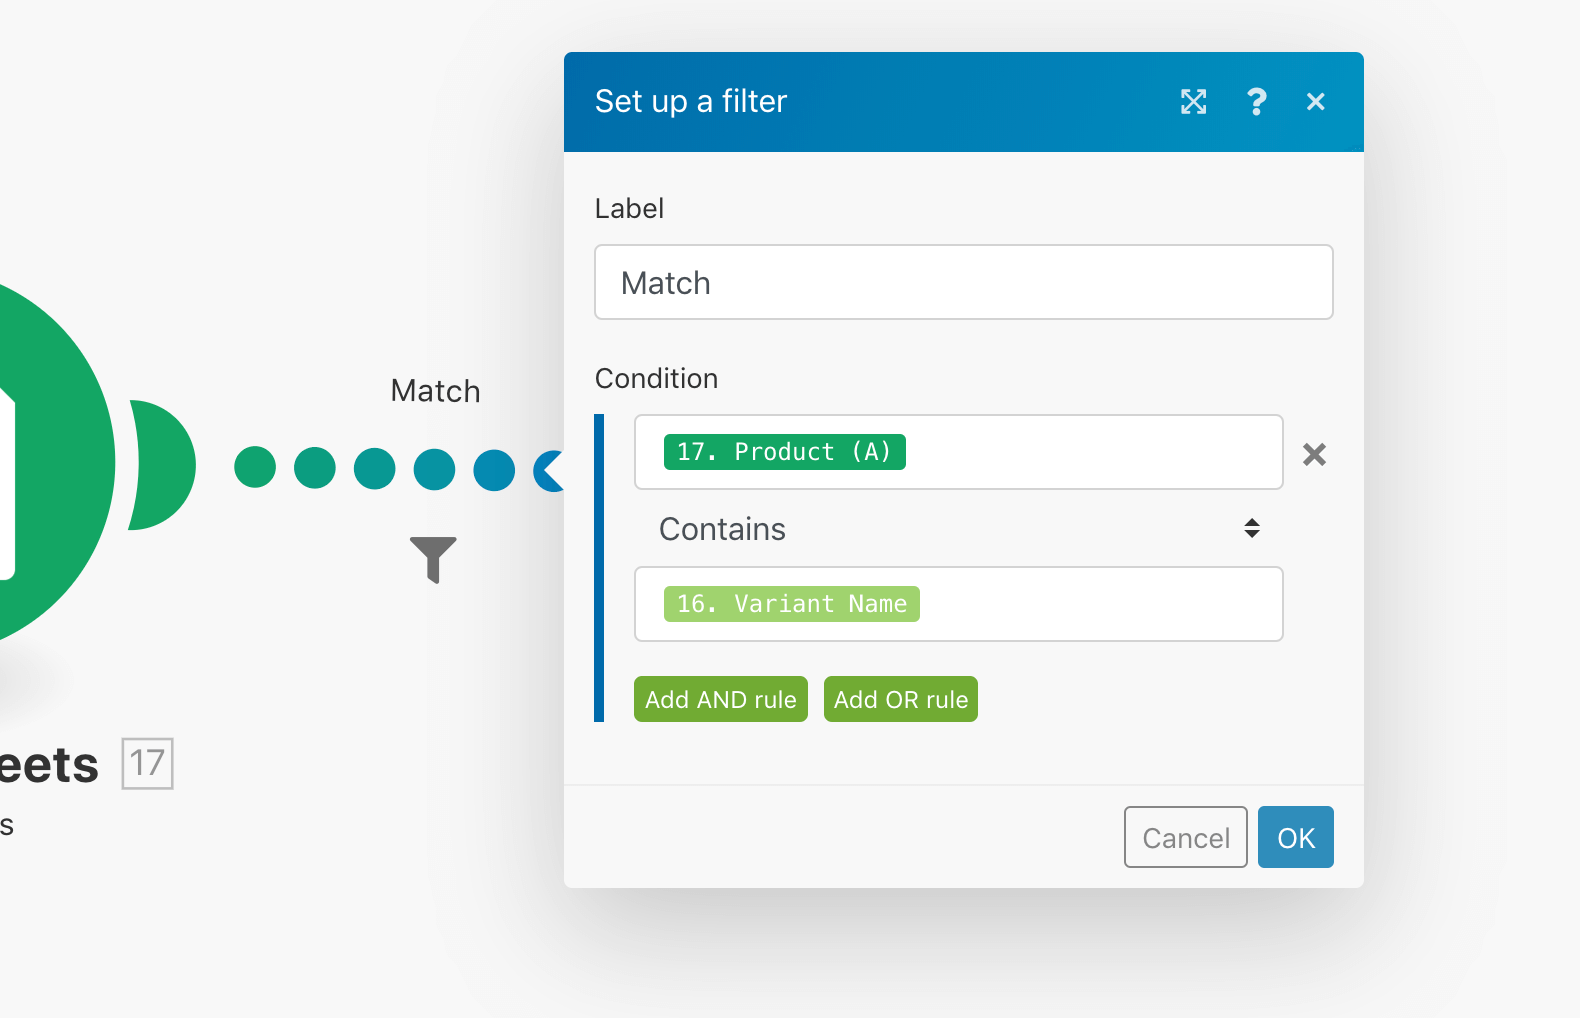Click the dotted connector route line
The image size is (1580, 1018).
(x=375, y=469)
